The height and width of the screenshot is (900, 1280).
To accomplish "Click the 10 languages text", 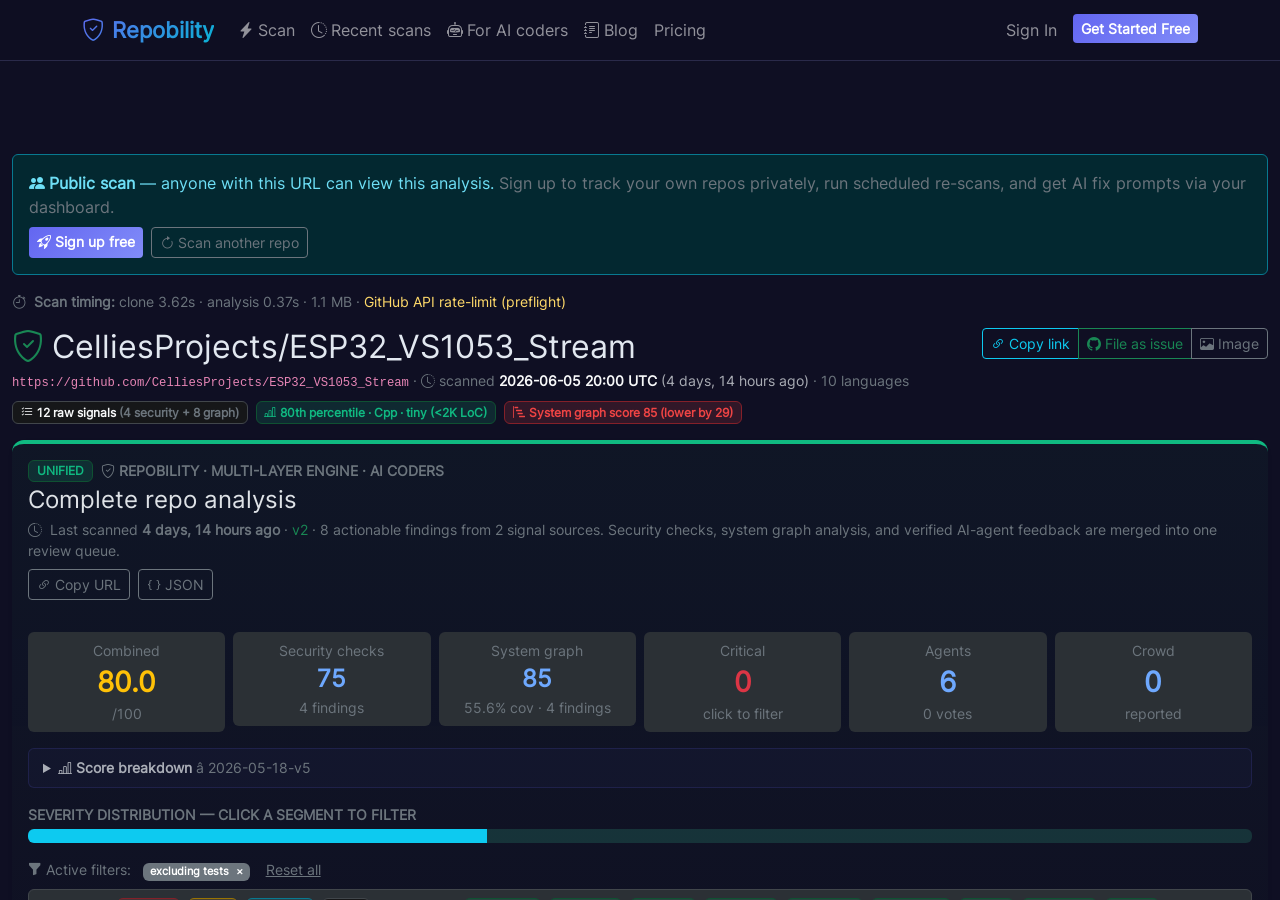I will 865,381.
